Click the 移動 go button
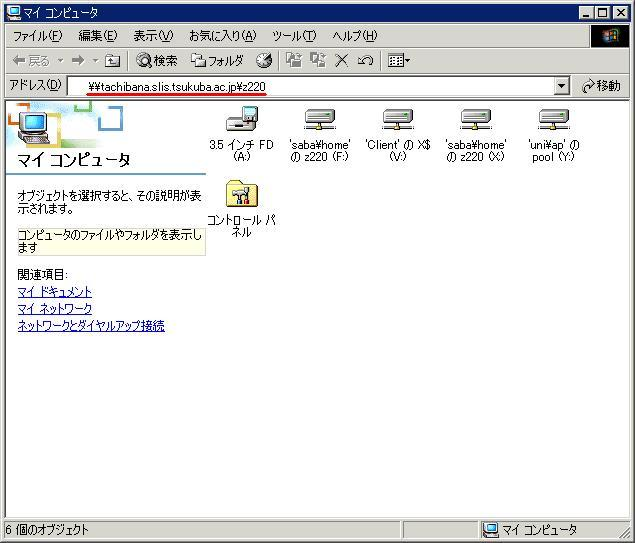 pyautogui.click(x=601, y=86)
